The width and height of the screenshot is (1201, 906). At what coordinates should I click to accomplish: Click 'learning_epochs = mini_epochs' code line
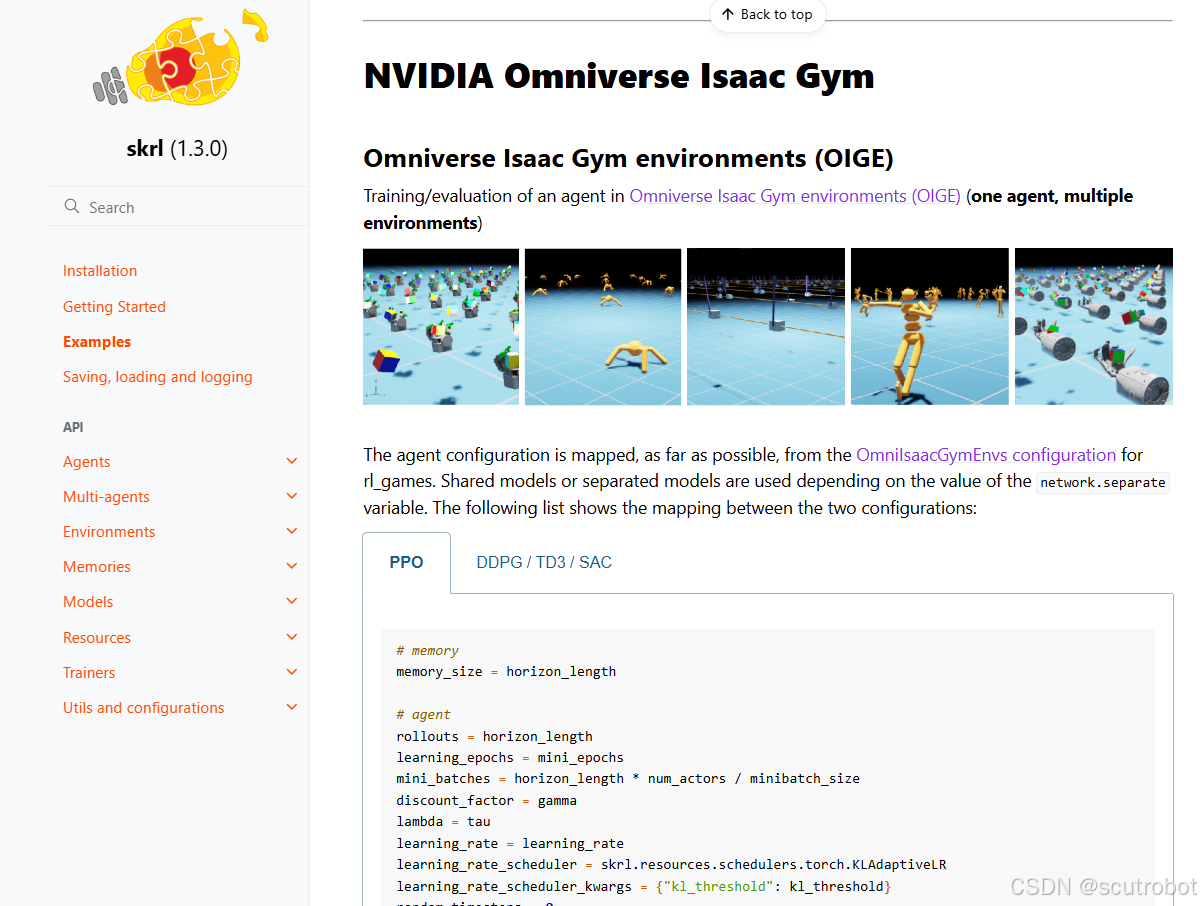510,758
